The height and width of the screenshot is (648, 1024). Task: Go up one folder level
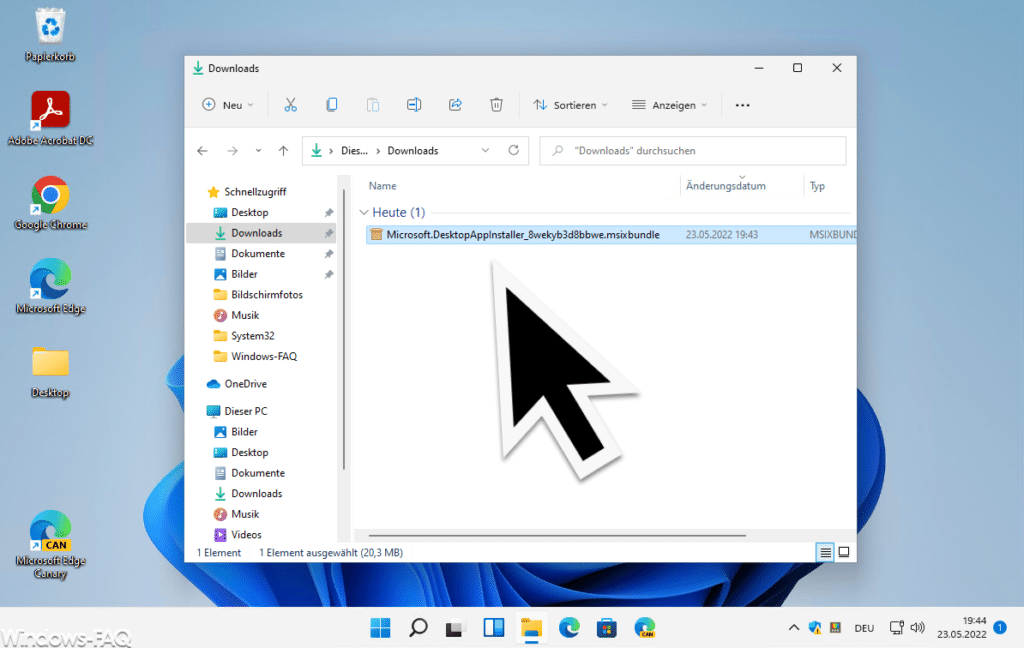pyautogui.click(x=283, y=151)
